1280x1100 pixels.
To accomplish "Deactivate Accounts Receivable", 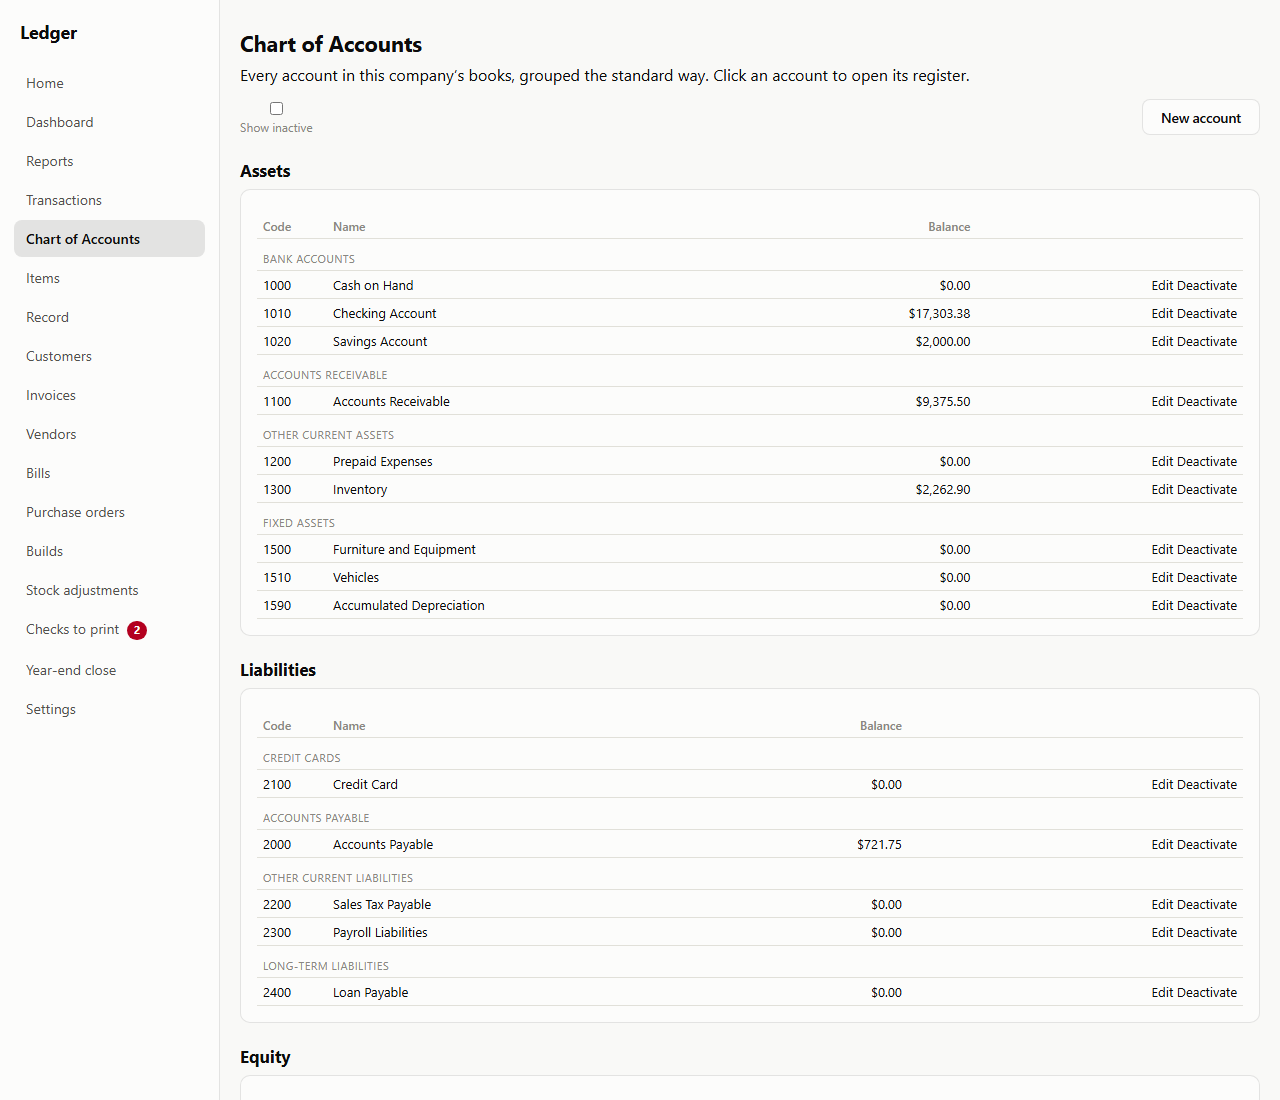I will pos(1207,401).
